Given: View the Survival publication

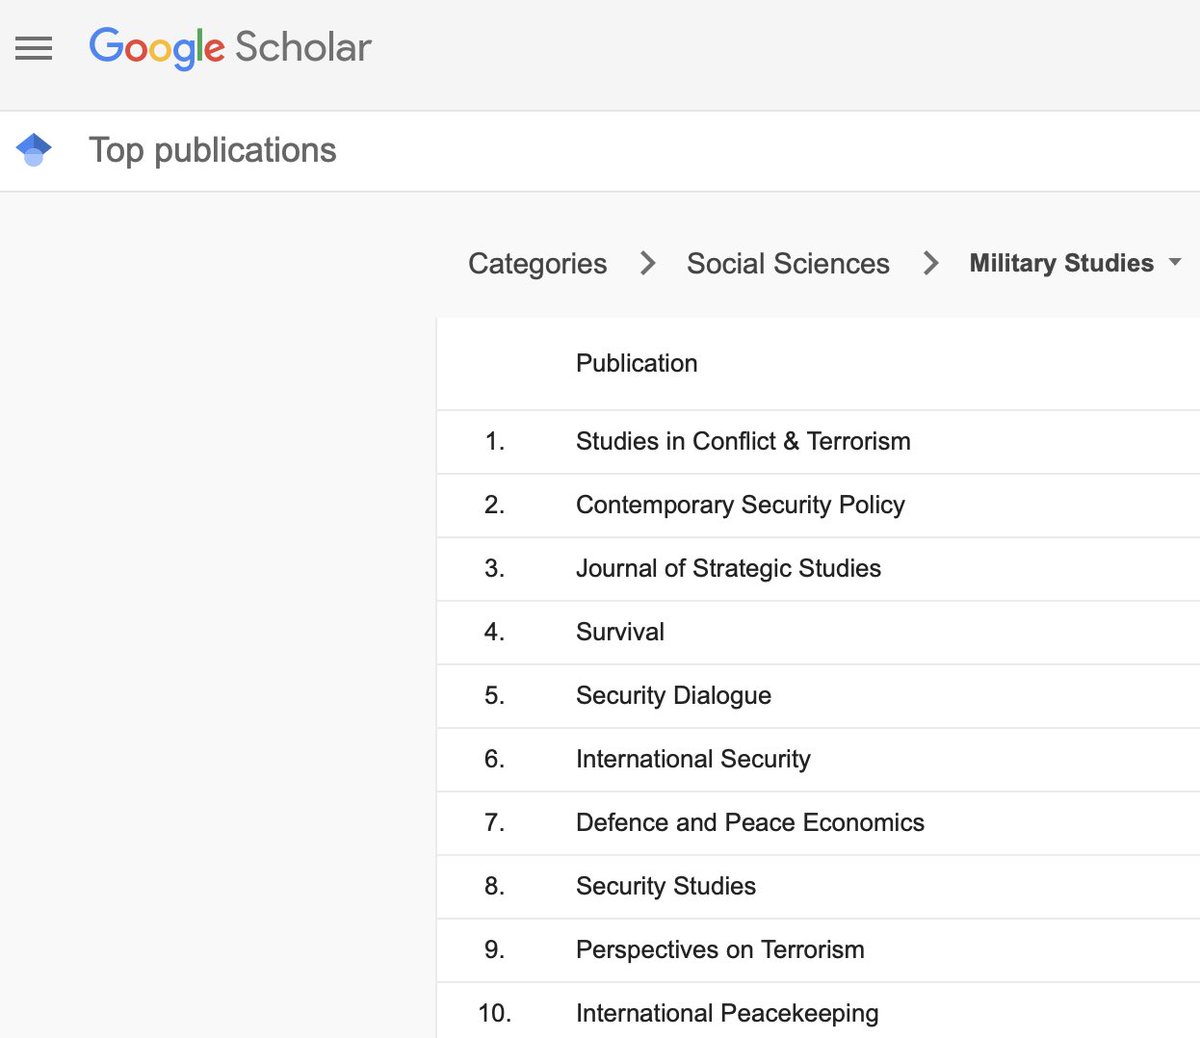Looking at the screenshot, I should pyautogui.click(x=619, y=632).
